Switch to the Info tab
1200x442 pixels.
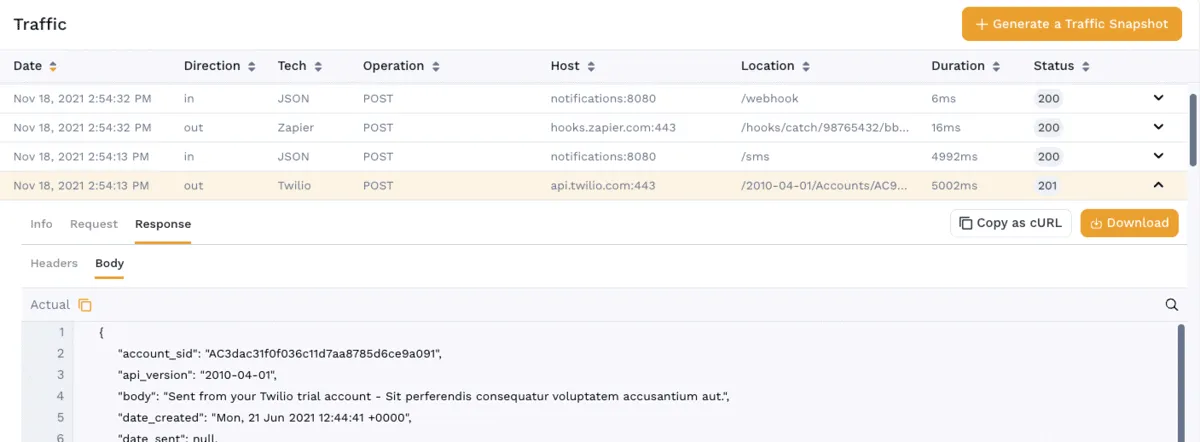click(41, 224)
